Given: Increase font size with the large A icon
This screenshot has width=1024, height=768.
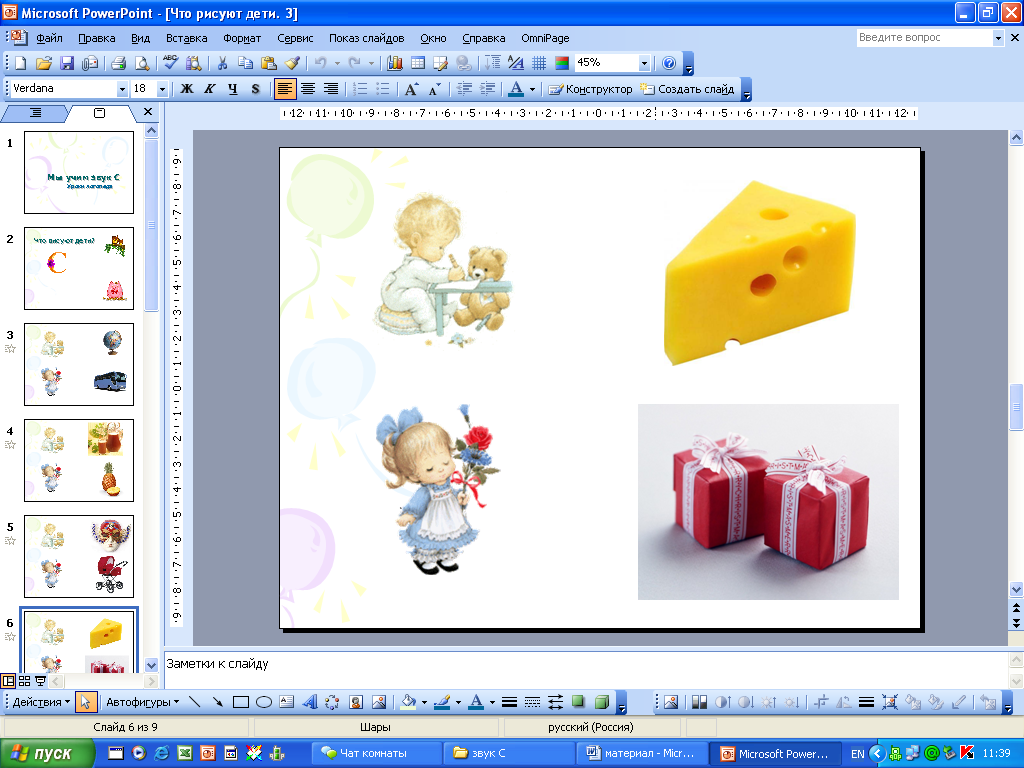Looking at the screenshot, I should point(411,89).
